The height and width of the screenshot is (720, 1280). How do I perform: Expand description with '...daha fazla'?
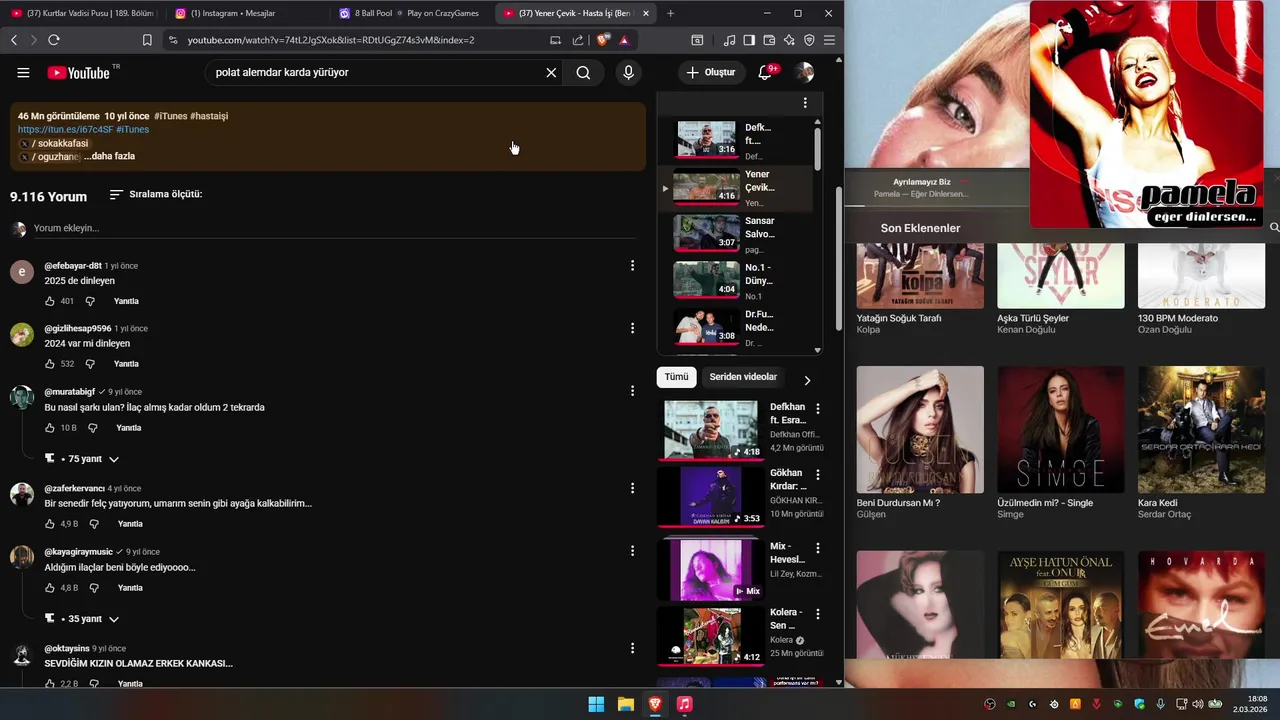109,156
